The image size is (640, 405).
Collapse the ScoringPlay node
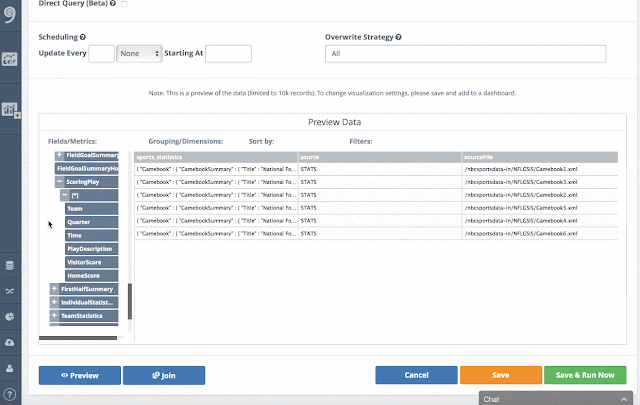pyautogui.click(x=60, y=182)
